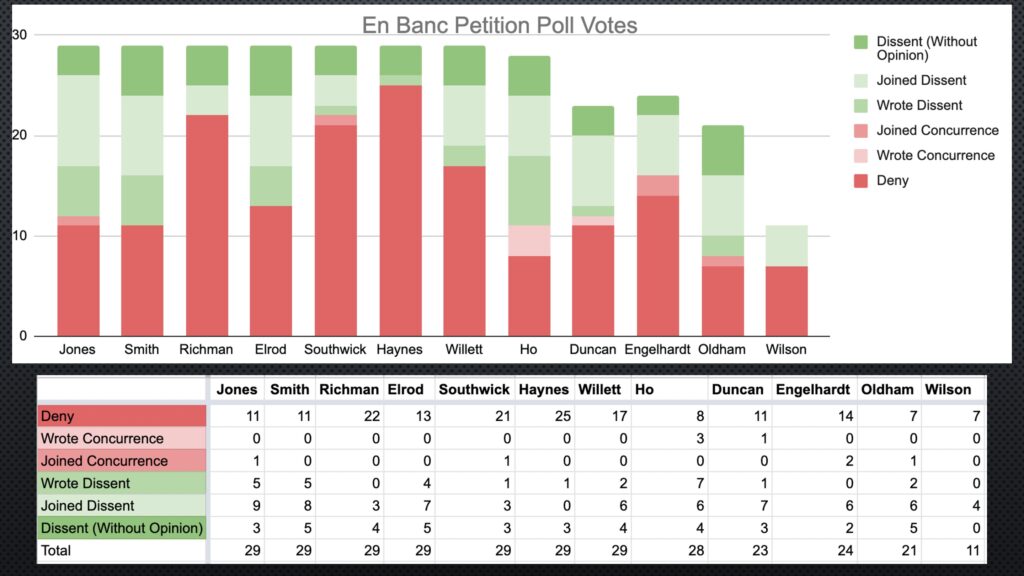
Task: Select the Joined Dissent legend swatch
Action: click(x=861, y=81)
